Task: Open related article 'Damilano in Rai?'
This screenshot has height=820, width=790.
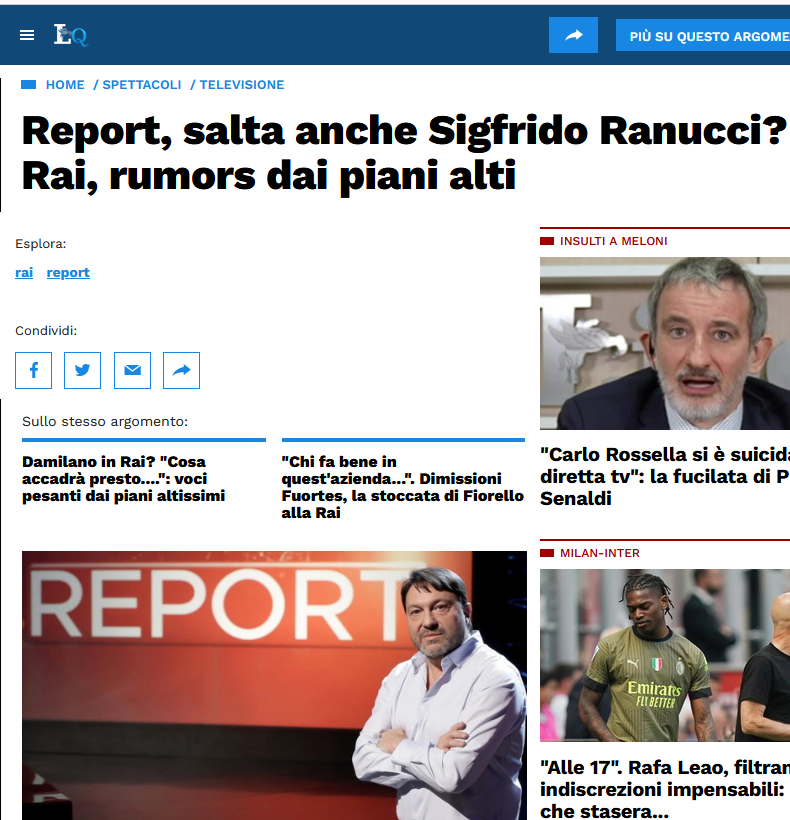Action: [123, 479]
